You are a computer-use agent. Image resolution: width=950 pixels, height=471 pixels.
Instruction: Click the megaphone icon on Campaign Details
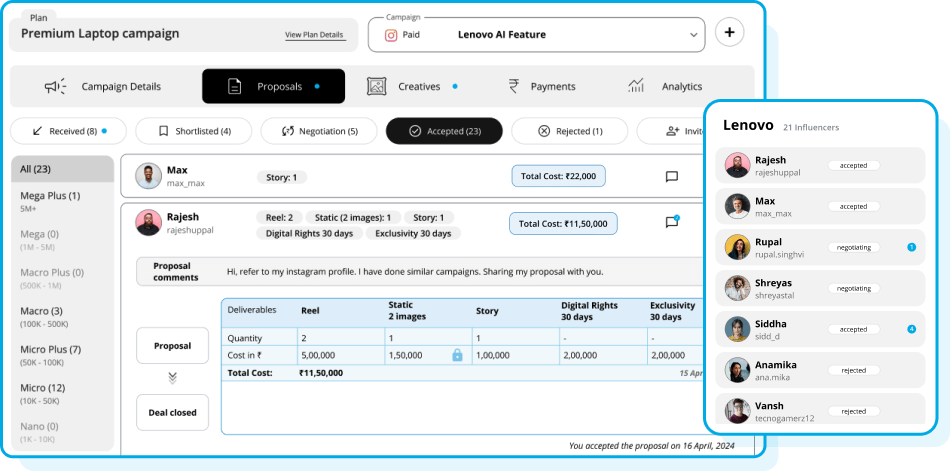56,87
